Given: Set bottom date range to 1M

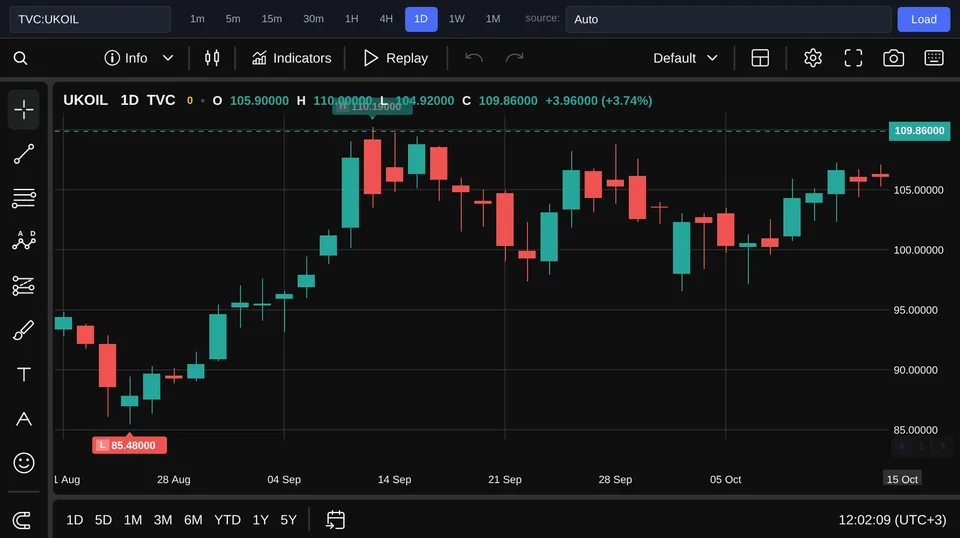Looking at the screenshot, I should click(x=133, y=520).
